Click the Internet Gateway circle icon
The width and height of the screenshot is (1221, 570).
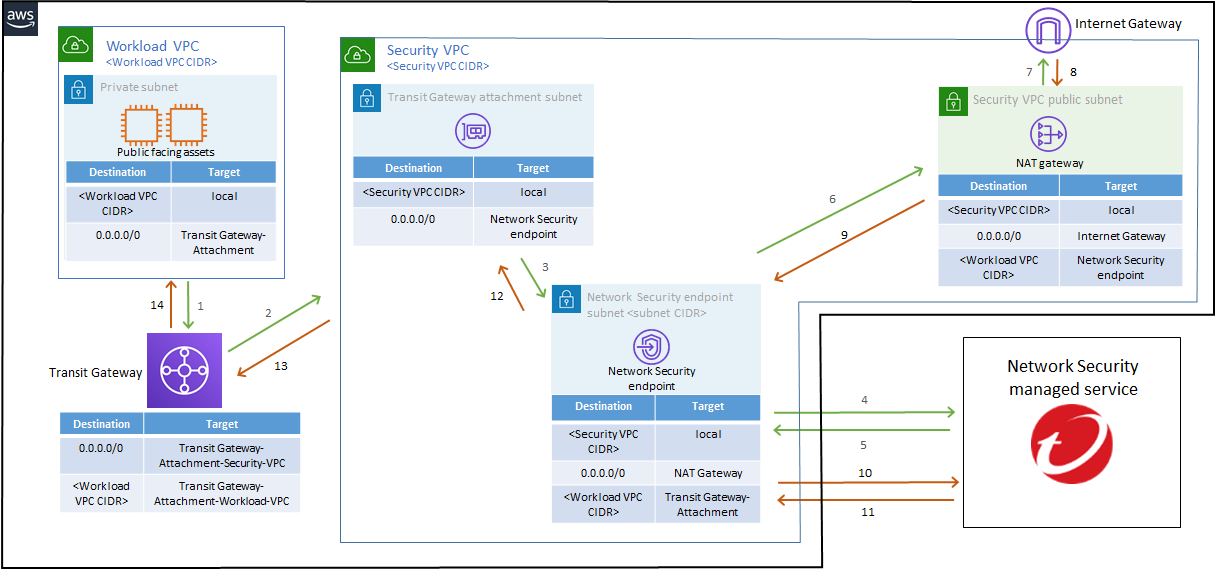pos(1048,30)
